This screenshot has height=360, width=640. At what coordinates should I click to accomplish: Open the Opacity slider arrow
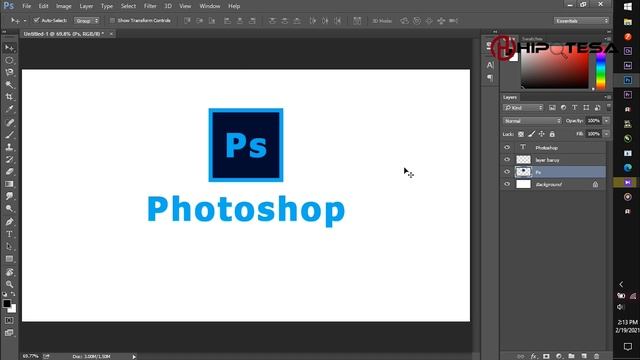tap(606, 121)
